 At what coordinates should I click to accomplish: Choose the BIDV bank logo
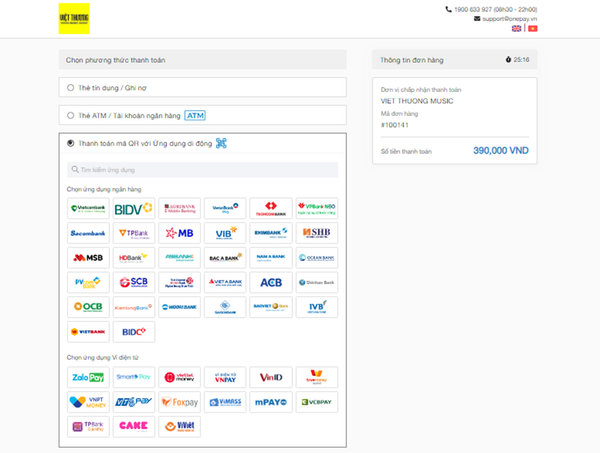click(x=134, y=208)
